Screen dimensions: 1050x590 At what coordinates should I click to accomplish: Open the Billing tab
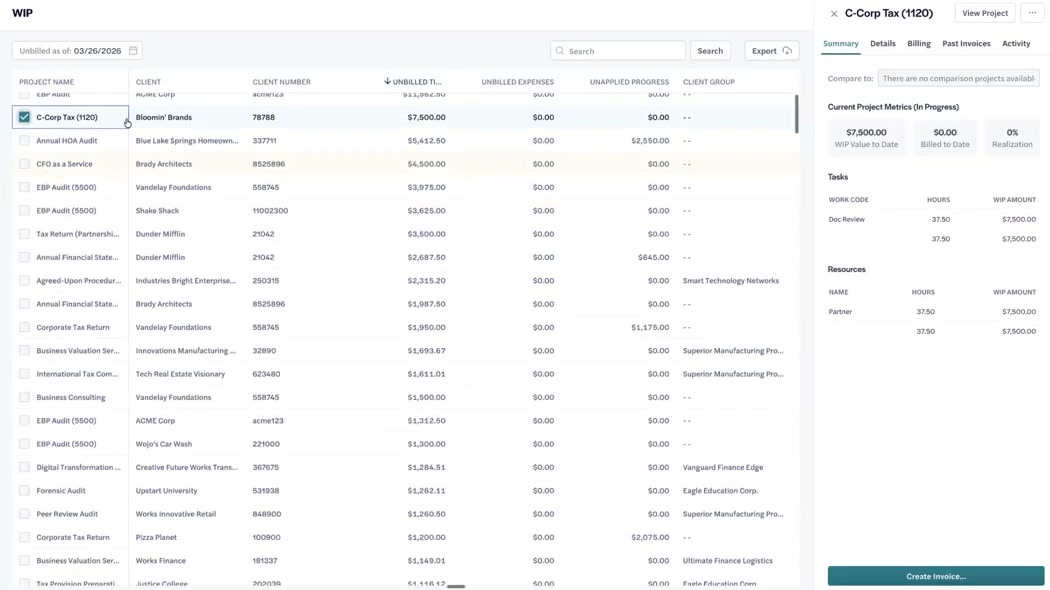(919, 44)
